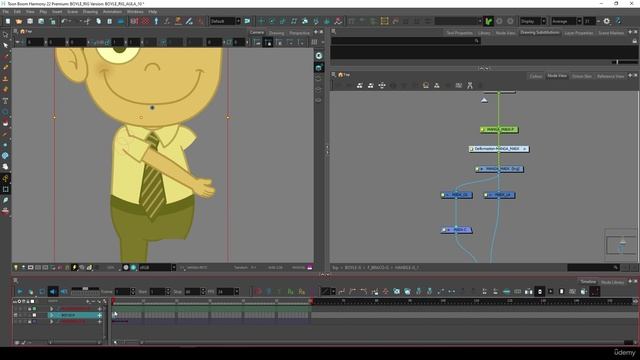Select the red Paint bucket tool
The image size is (640, 360).
pos(5,123)
